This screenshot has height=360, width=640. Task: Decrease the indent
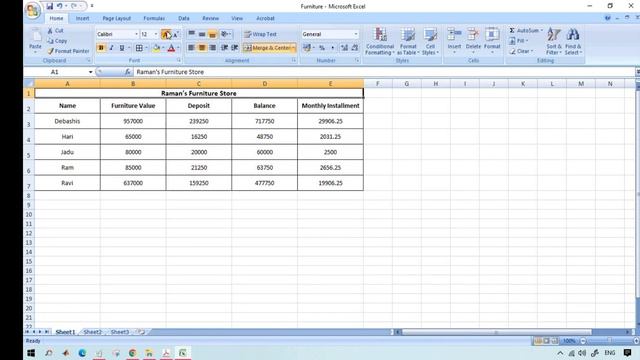(x=224, y=48)
